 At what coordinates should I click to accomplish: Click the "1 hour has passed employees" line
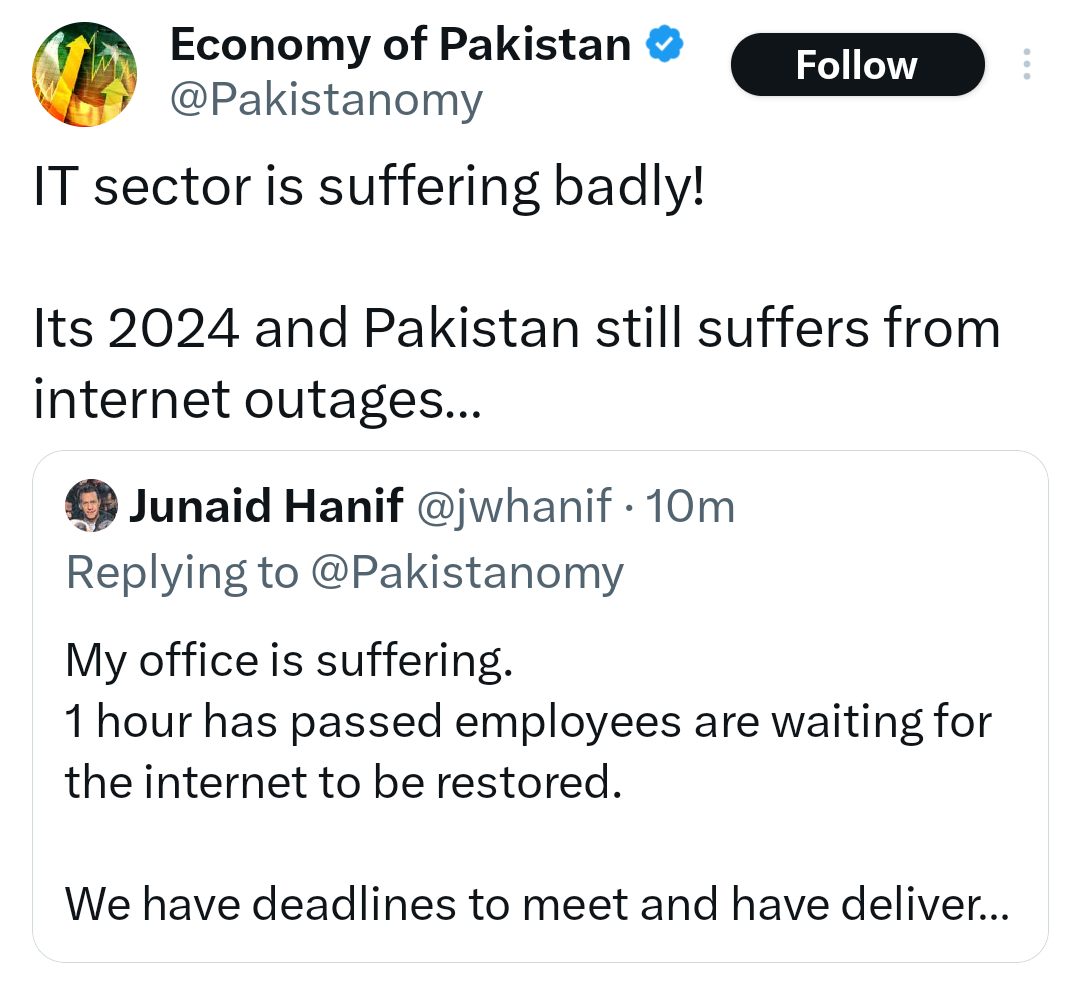(528, 722)
